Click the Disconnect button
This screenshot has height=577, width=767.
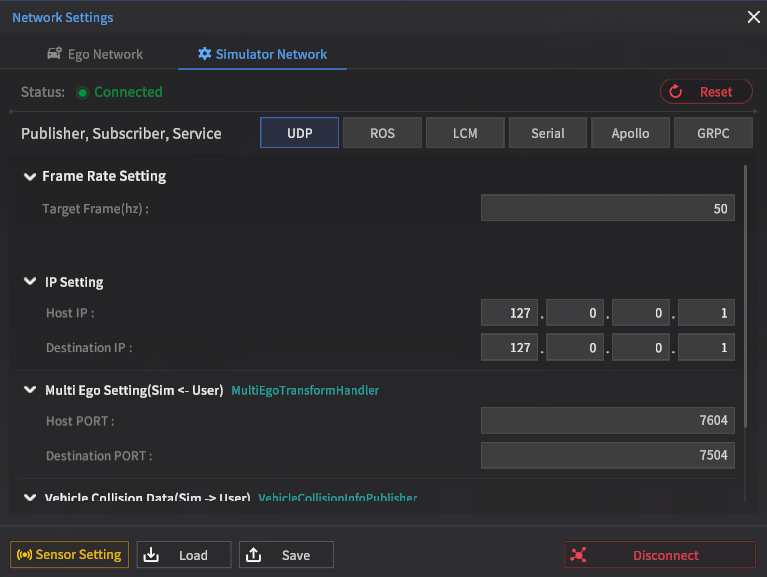[x=660, y=555]
